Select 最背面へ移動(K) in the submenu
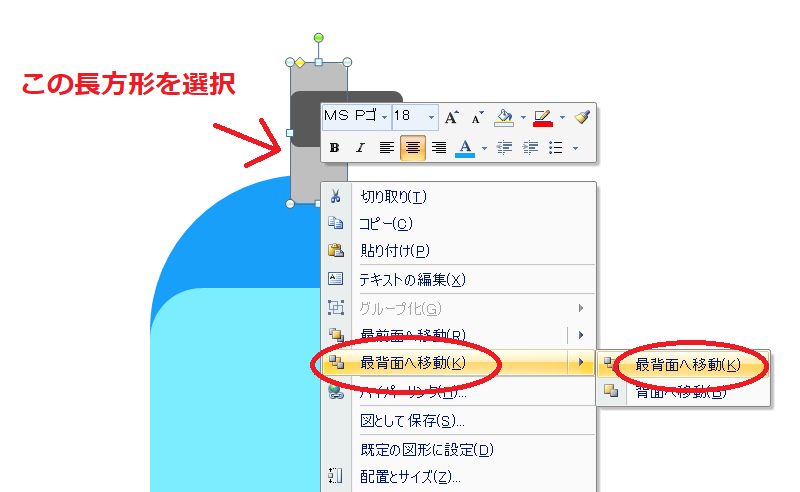The image size is (800, 492). 683,364
